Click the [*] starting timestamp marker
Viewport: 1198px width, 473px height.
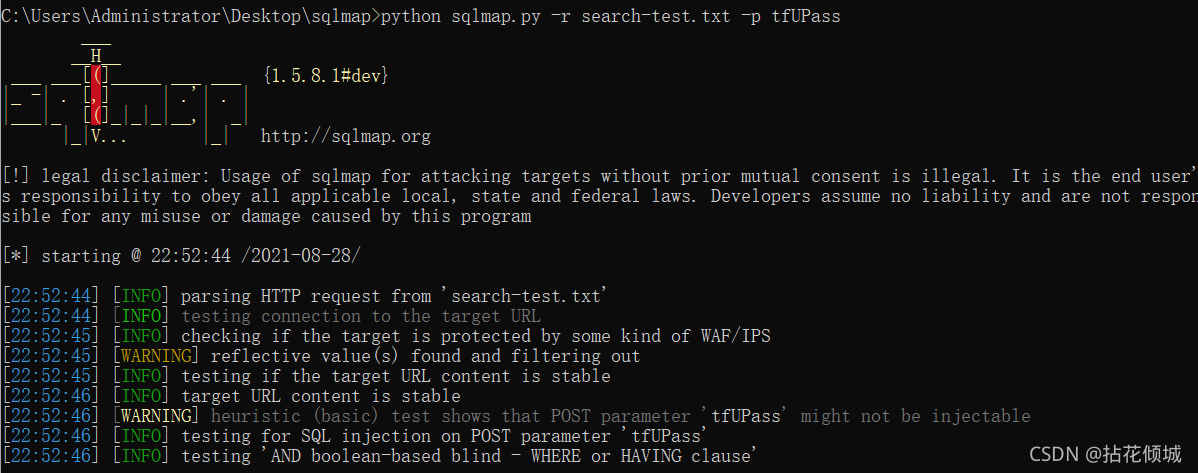pyautogui.click(x=17, y=256)
